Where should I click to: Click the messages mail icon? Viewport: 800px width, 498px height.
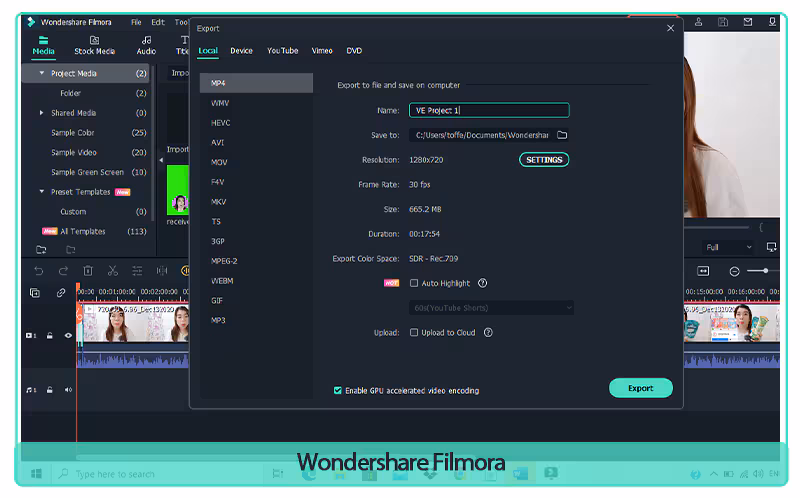(x=747, y=22)
